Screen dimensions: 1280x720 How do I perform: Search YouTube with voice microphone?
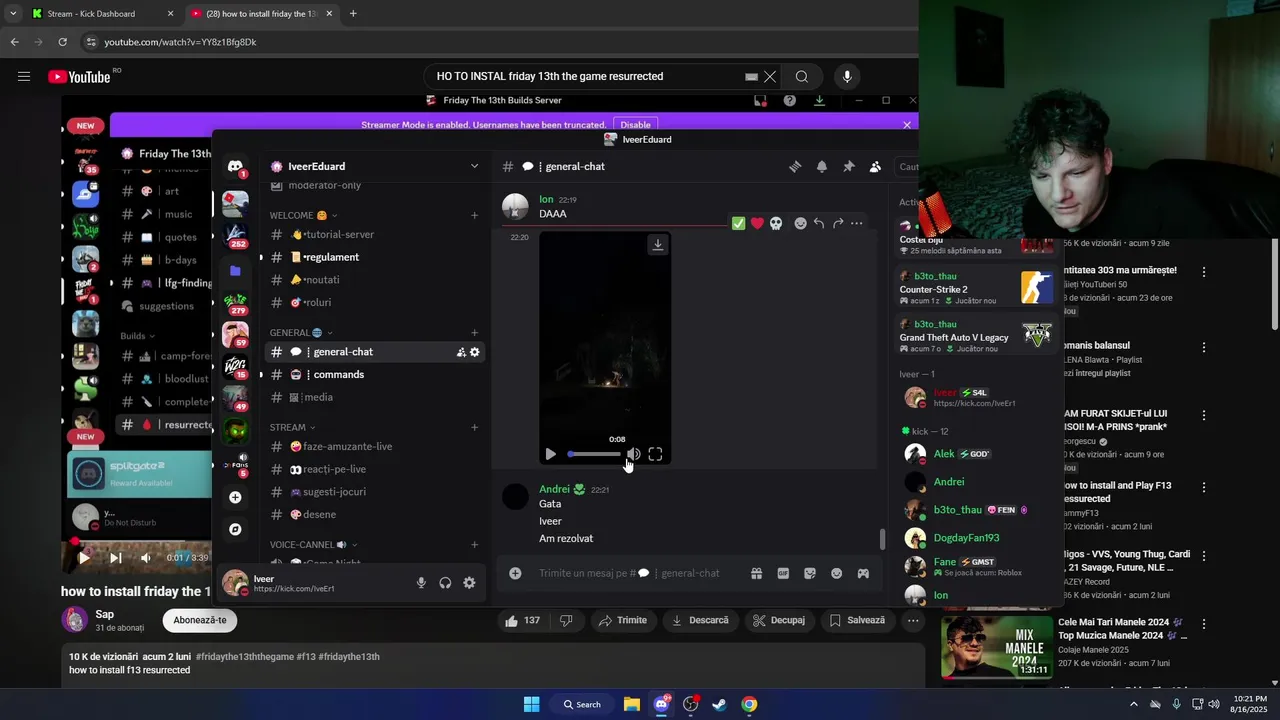[x=847, y=77]
